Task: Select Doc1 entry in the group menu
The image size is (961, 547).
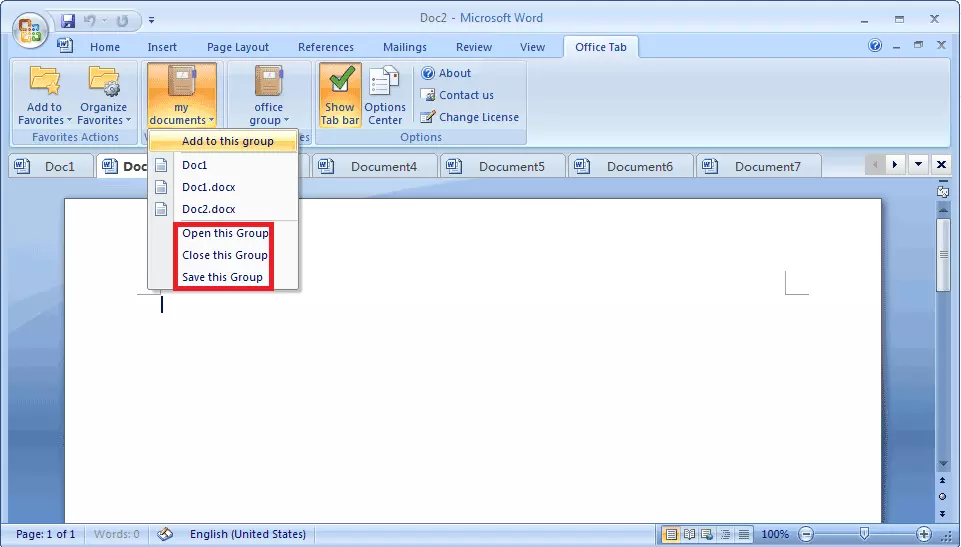Action: [224, 165]
